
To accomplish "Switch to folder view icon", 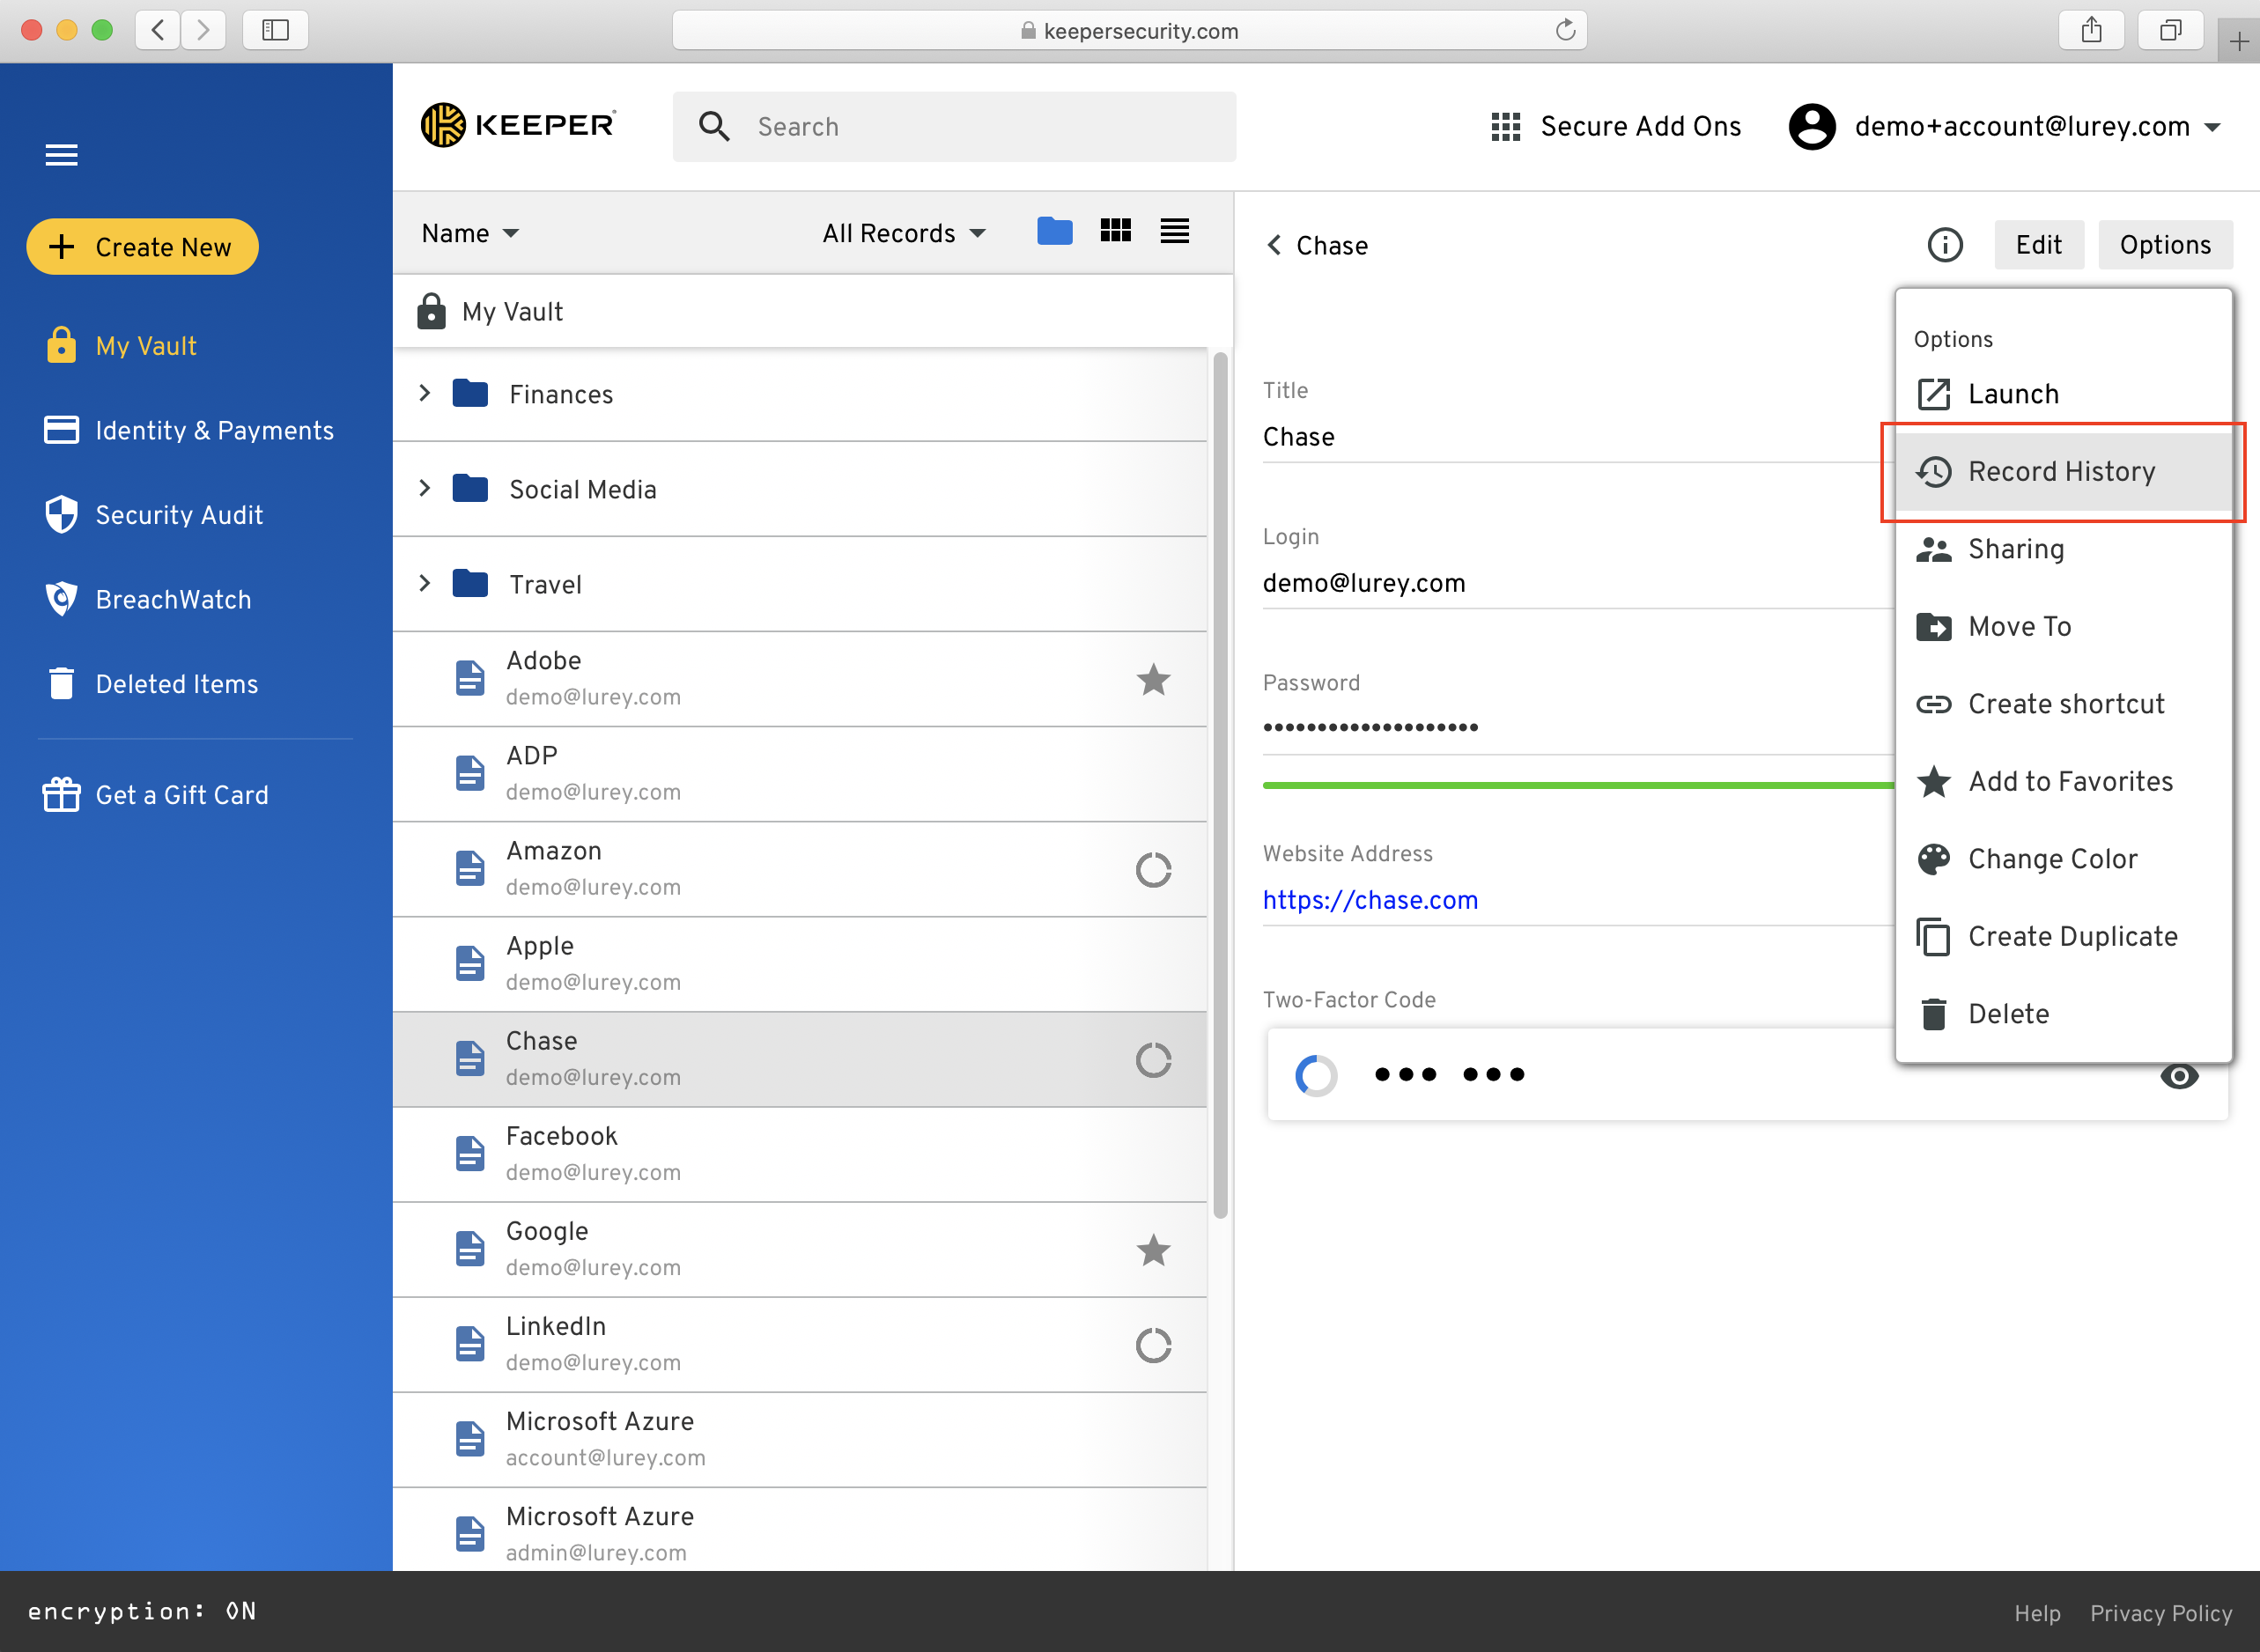I will (x=1055, y=232).
